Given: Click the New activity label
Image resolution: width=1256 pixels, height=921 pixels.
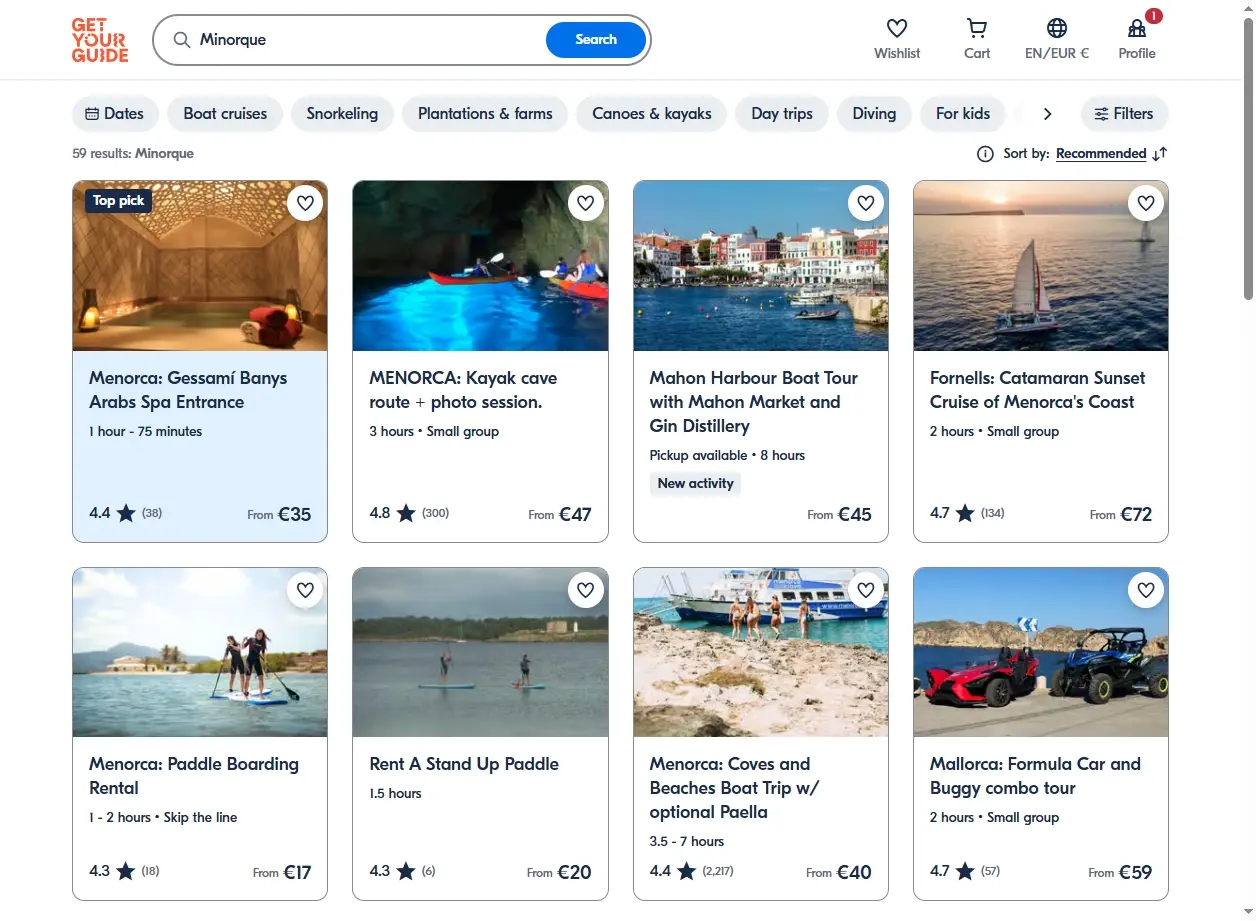Looking at the screenshot, I should pos(695,484).
